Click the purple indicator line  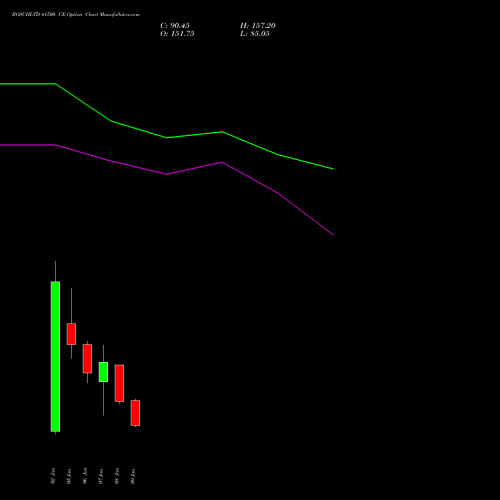pyautogui.click(x=167, y=174)
